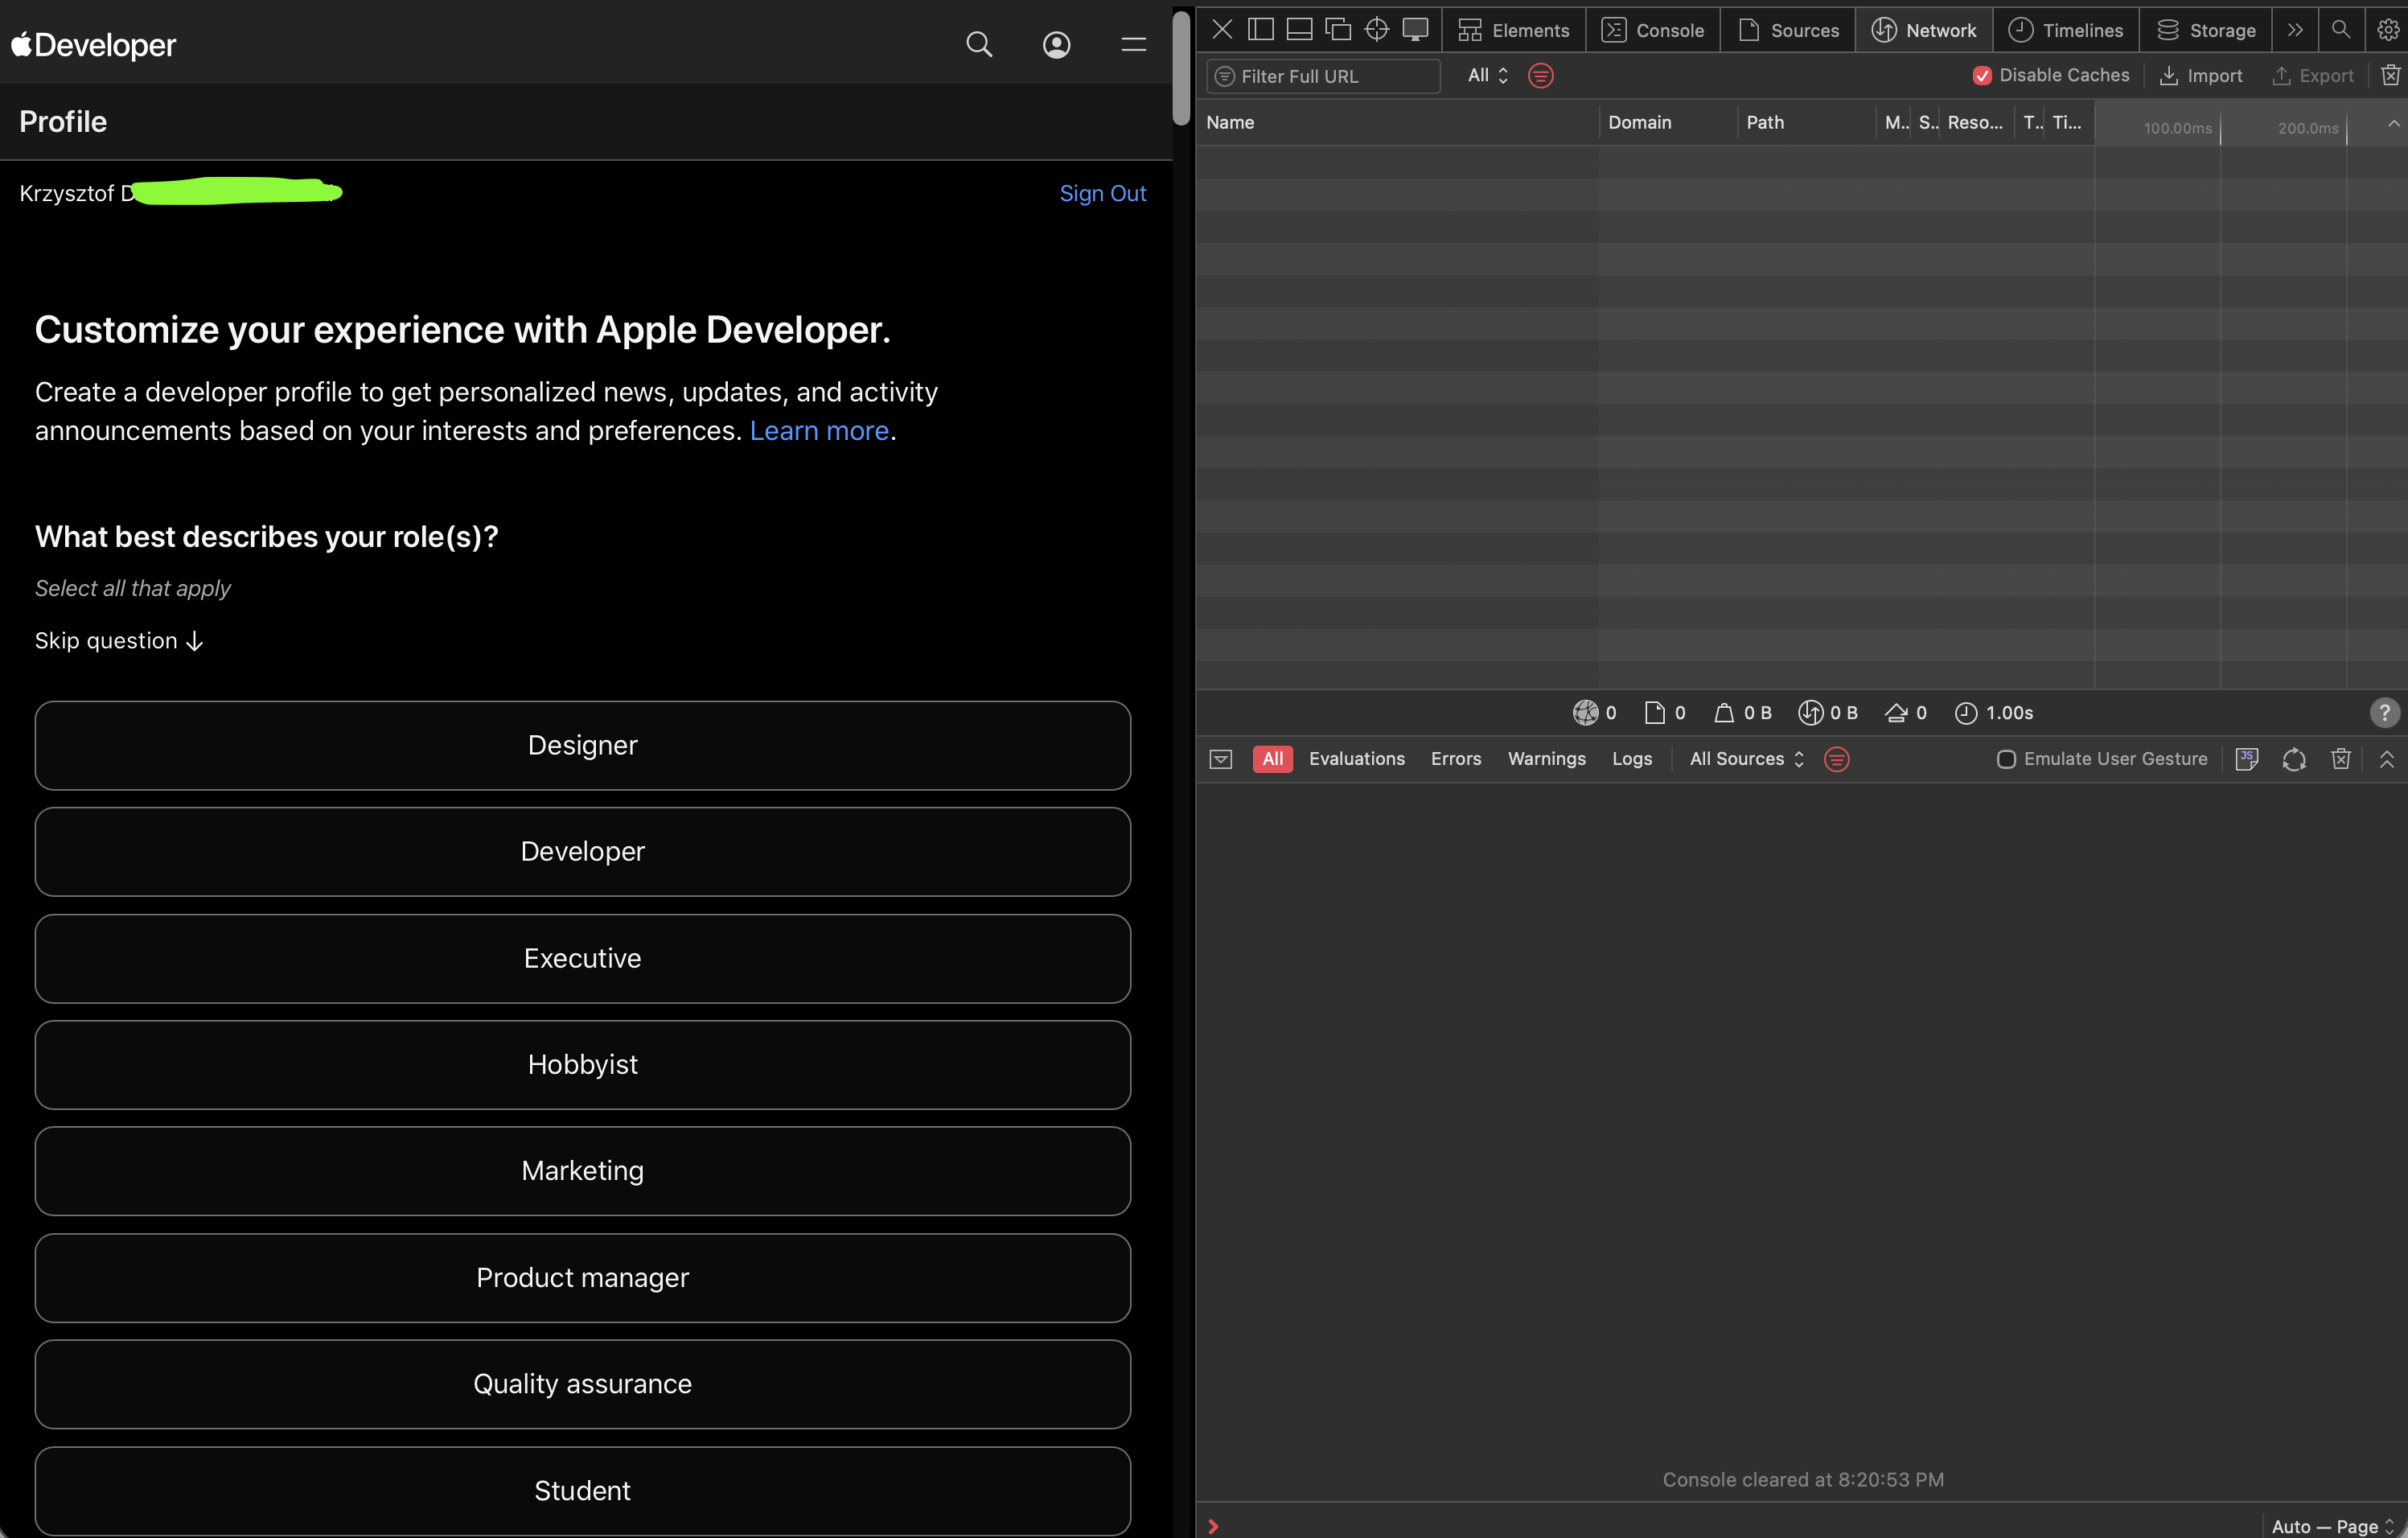Open Web Inspector settings gear
Screen dimensions: 2408x1538
point(2387,30)
